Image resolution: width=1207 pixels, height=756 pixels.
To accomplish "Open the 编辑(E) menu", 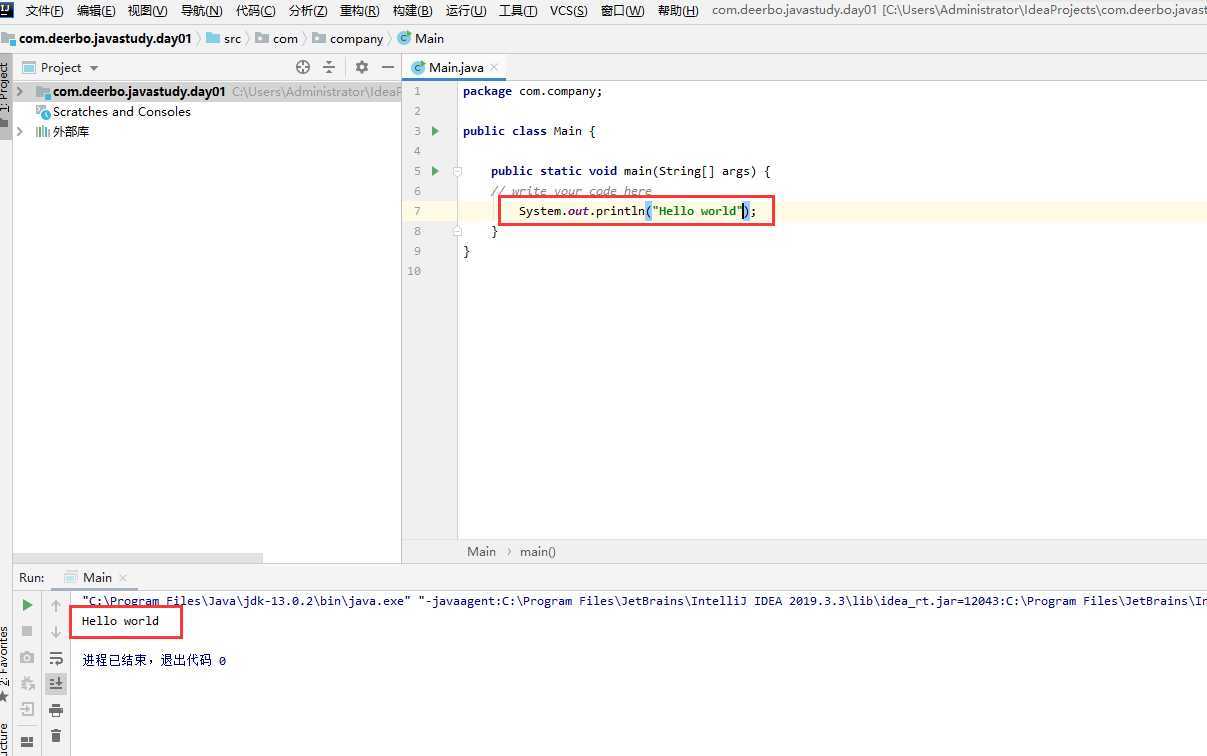I will point(96,11).
